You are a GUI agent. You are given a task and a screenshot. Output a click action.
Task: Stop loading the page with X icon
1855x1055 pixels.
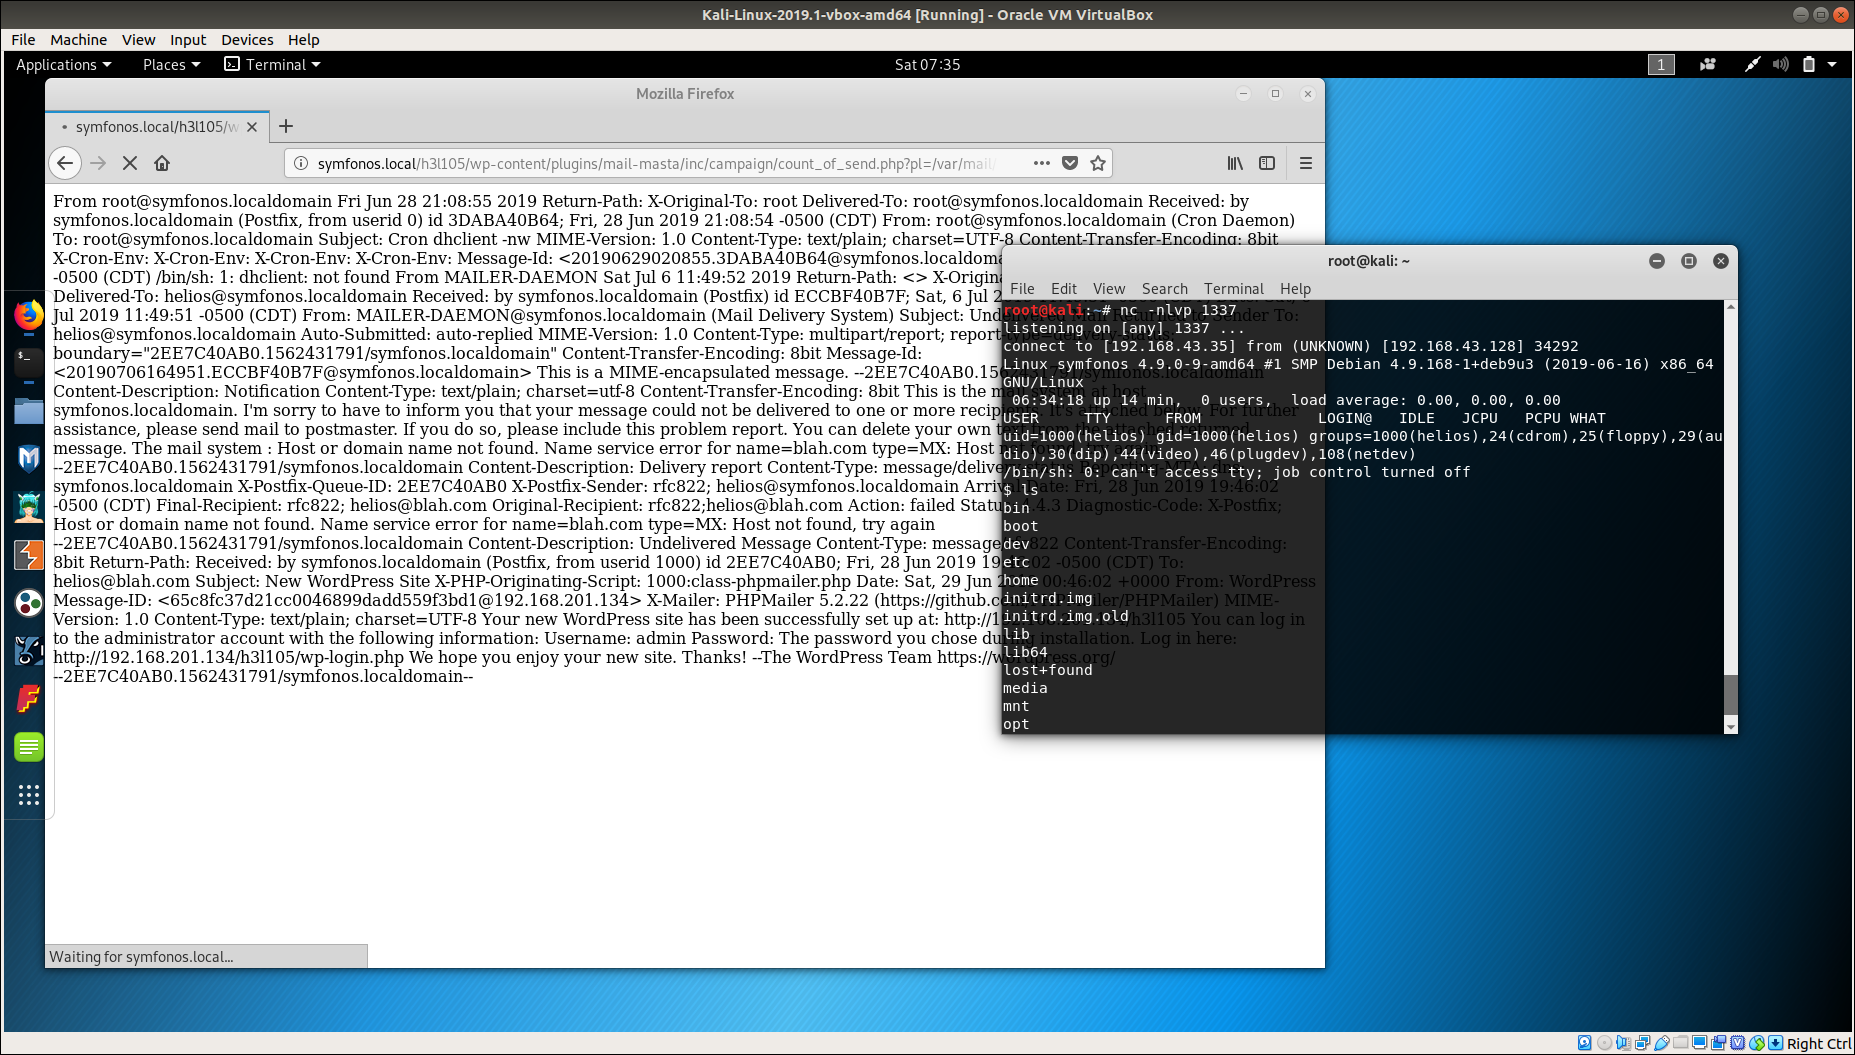coord(130,163)
